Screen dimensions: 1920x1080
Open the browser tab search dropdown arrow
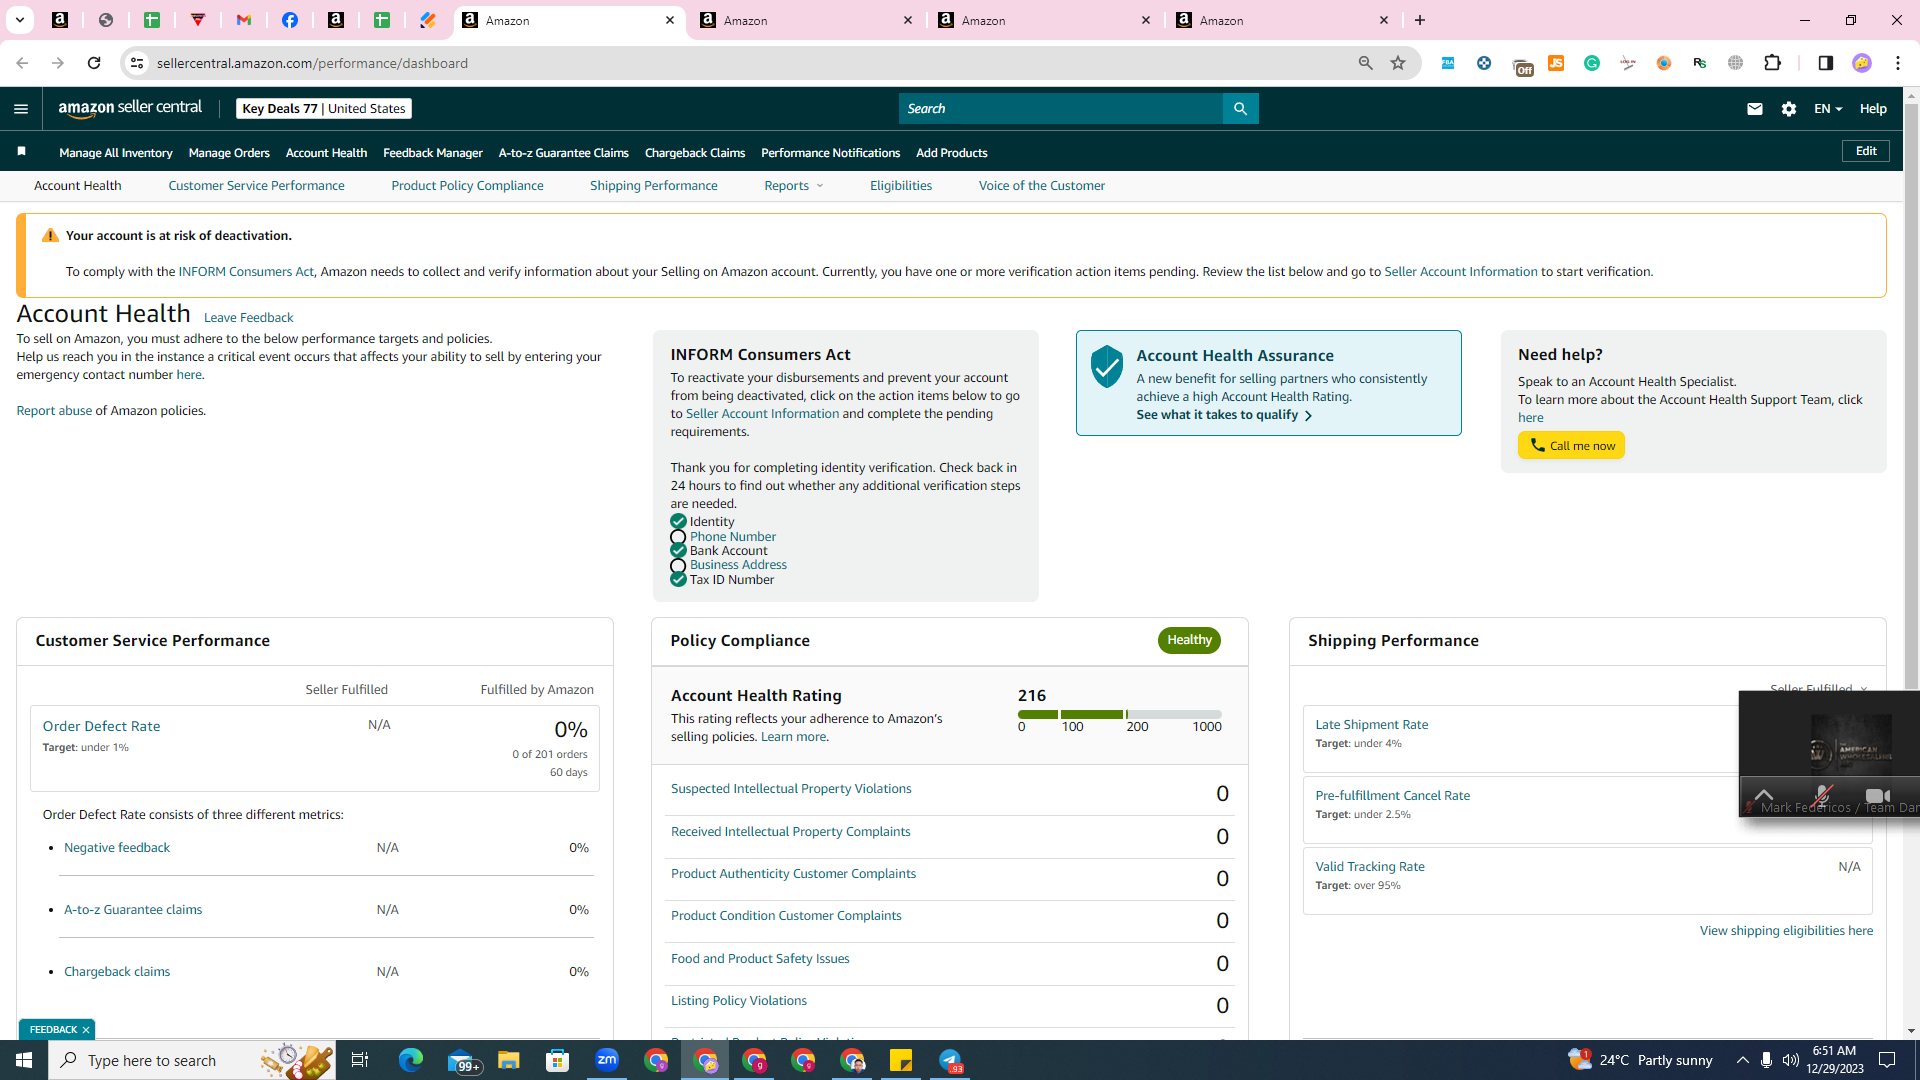click(x=19, y=20)
